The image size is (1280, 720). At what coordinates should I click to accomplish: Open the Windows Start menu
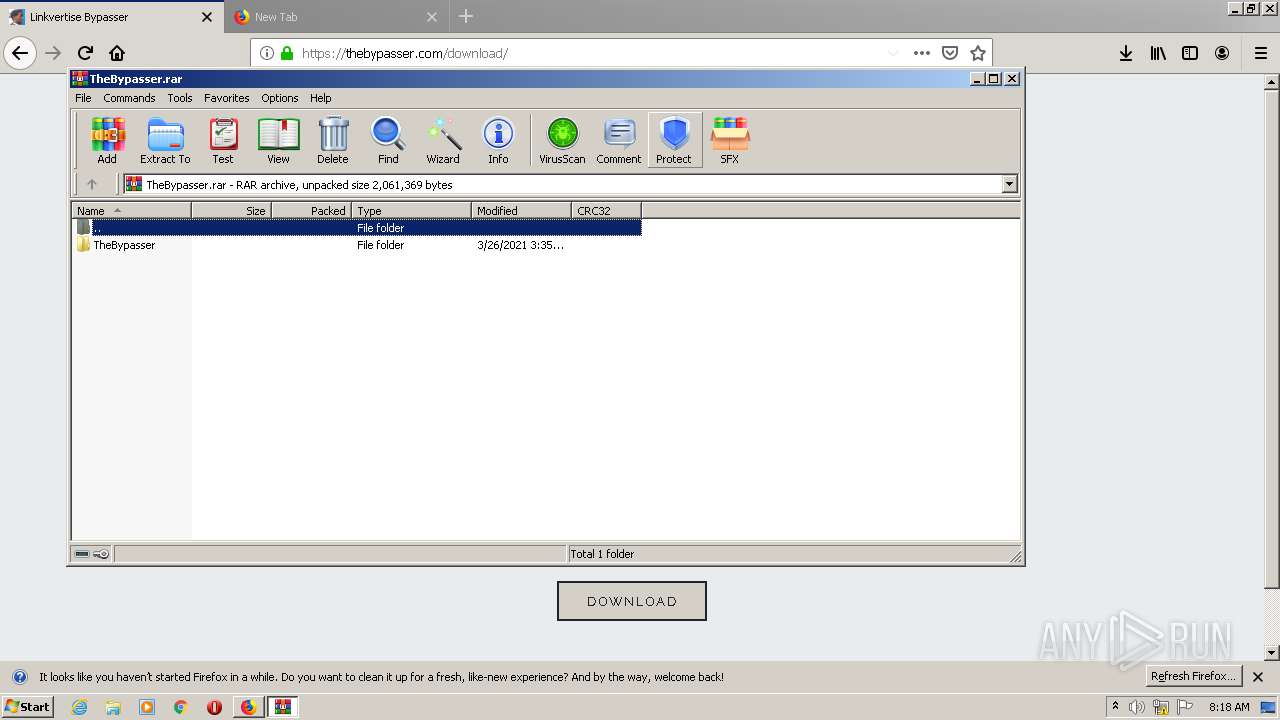(x=27, y=707)
